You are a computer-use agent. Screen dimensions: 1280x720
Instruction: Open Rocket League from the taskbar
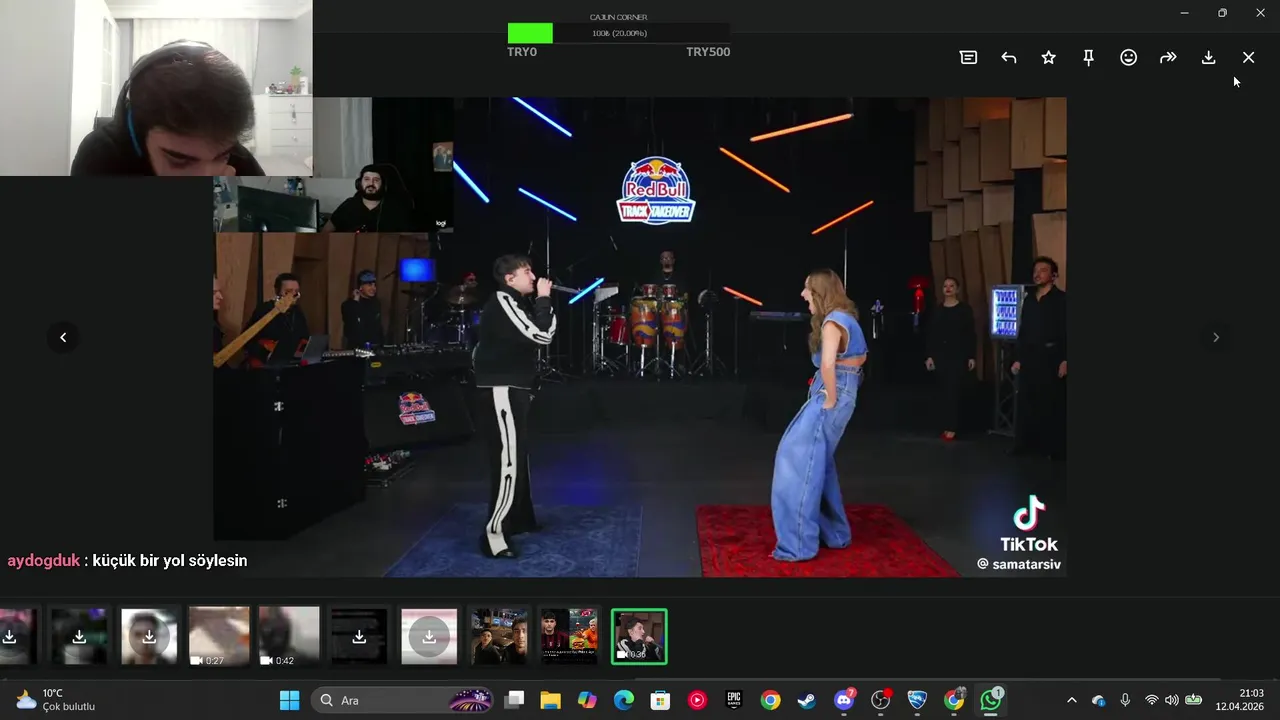[917, 700]
